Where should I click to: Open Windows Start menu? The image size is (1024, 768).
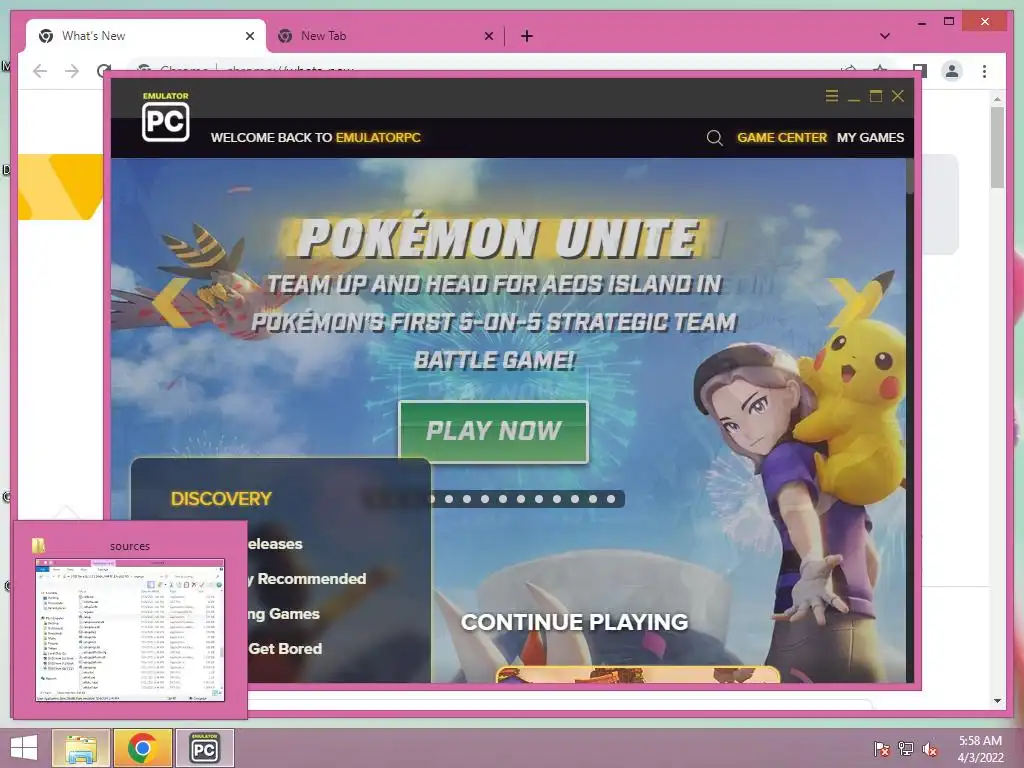tap(24, 748)
